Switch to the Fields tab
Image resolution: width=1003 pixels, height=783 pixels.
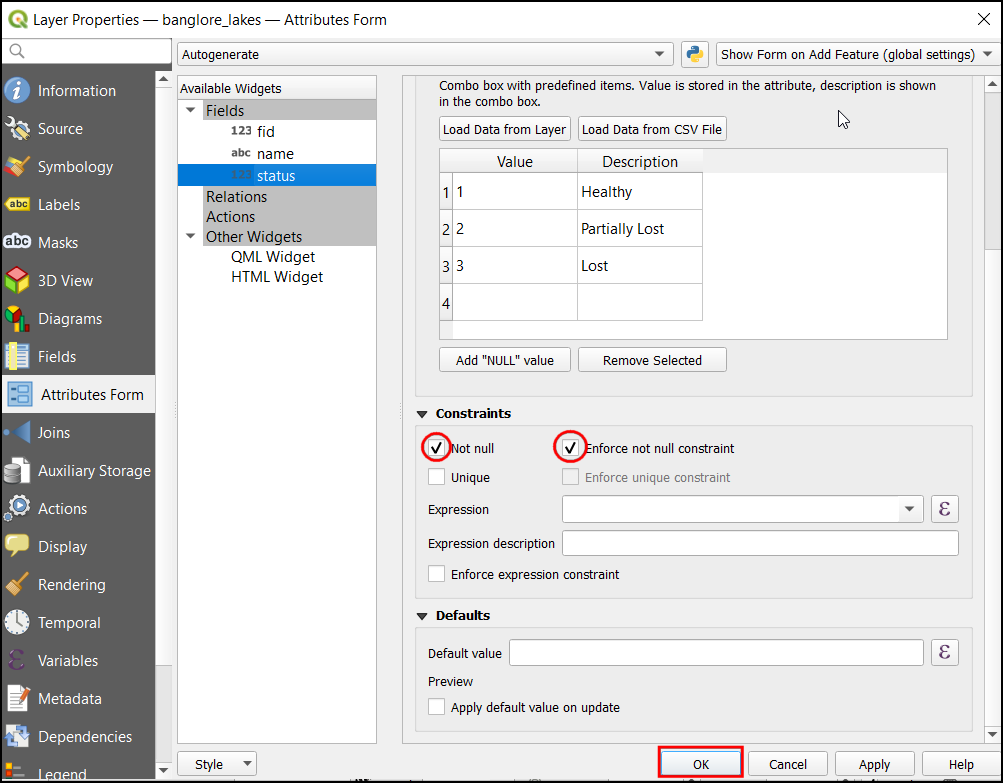78,356
